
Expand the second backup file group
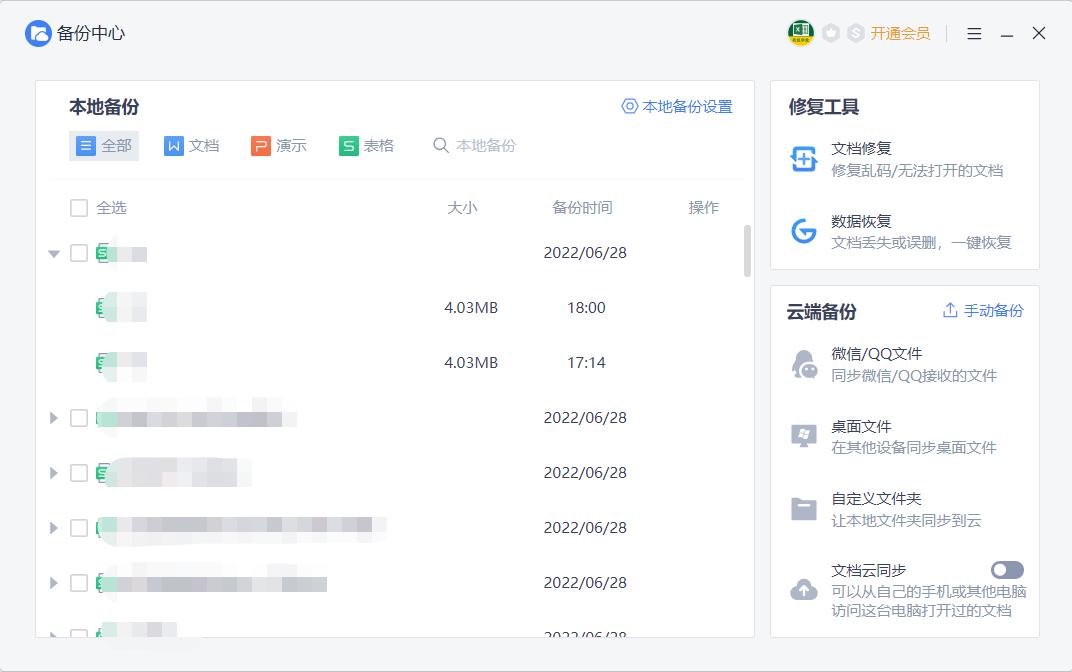click(53, 417)
